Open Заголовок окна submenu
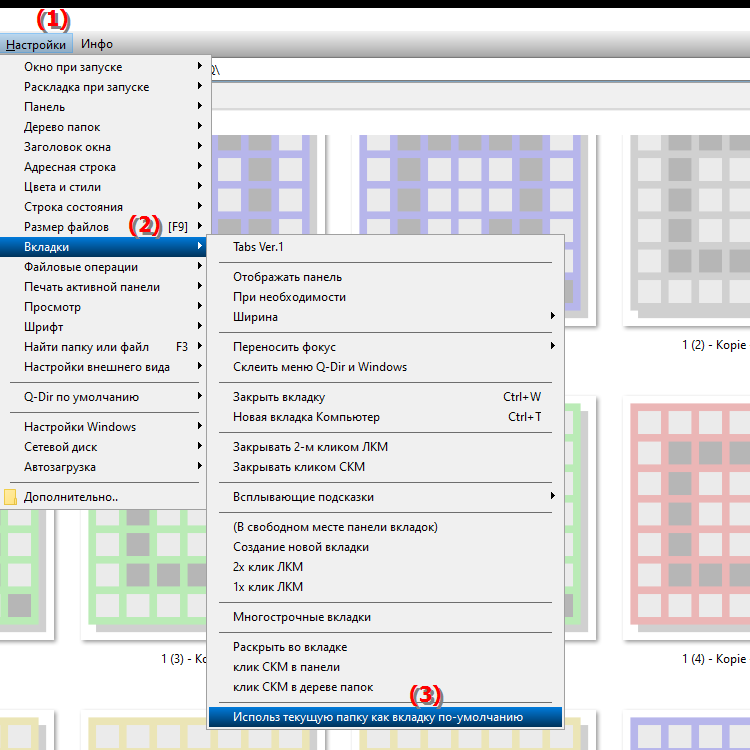 (103, 147)
